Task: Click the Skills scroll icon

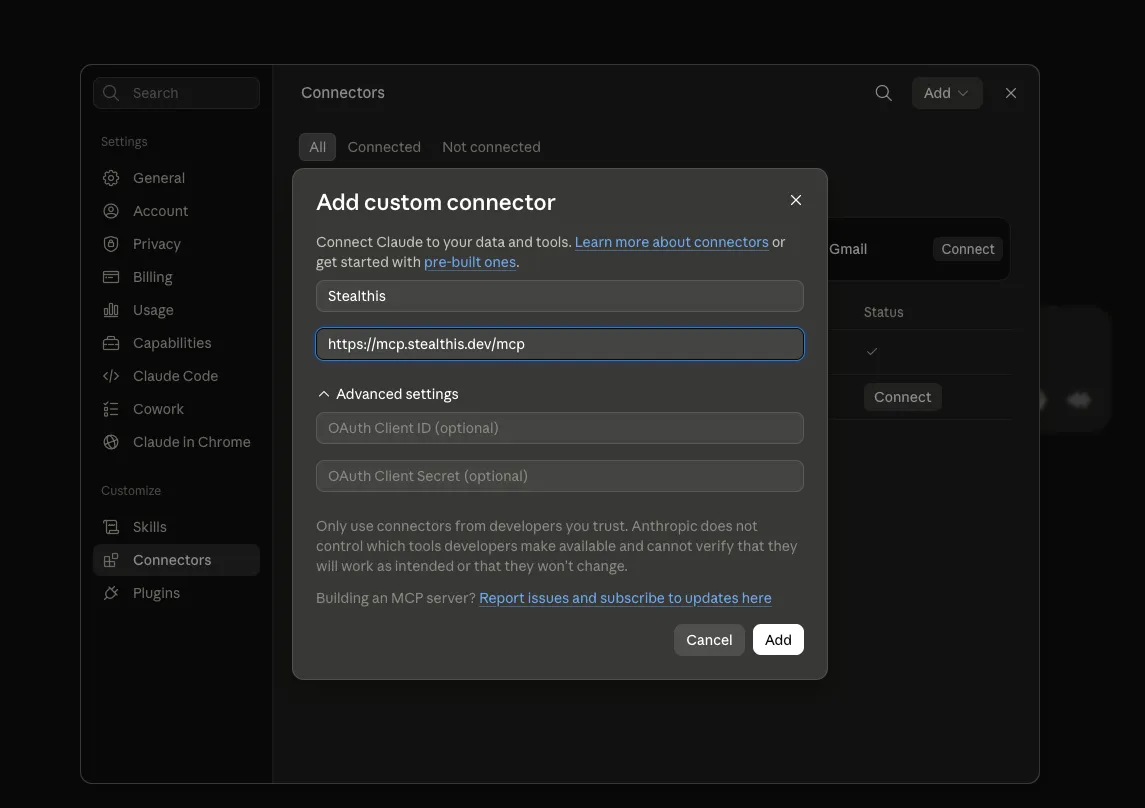Action: [111, 527]
